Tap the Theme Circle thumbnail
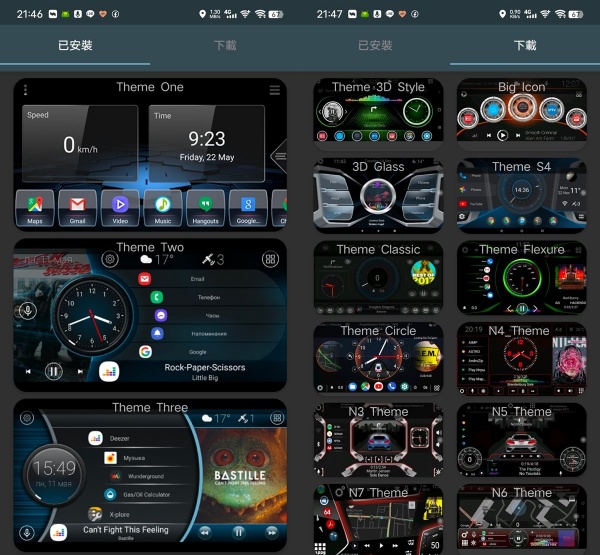Image resolution: width=600 pixels, height=555 pixels. pyautogui.click(x=378, y=358)
